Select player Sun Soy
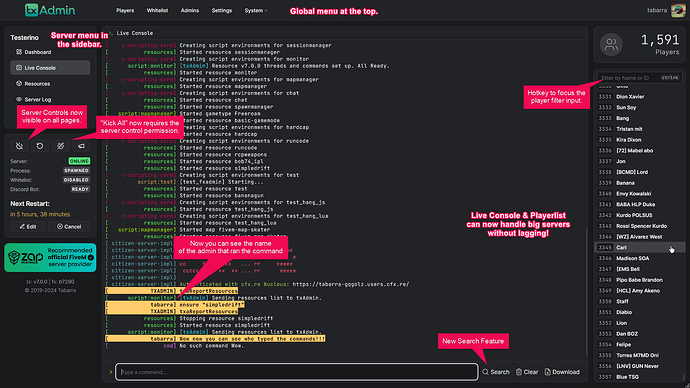Viewport: 690px width, 388px height. (639, 107)
